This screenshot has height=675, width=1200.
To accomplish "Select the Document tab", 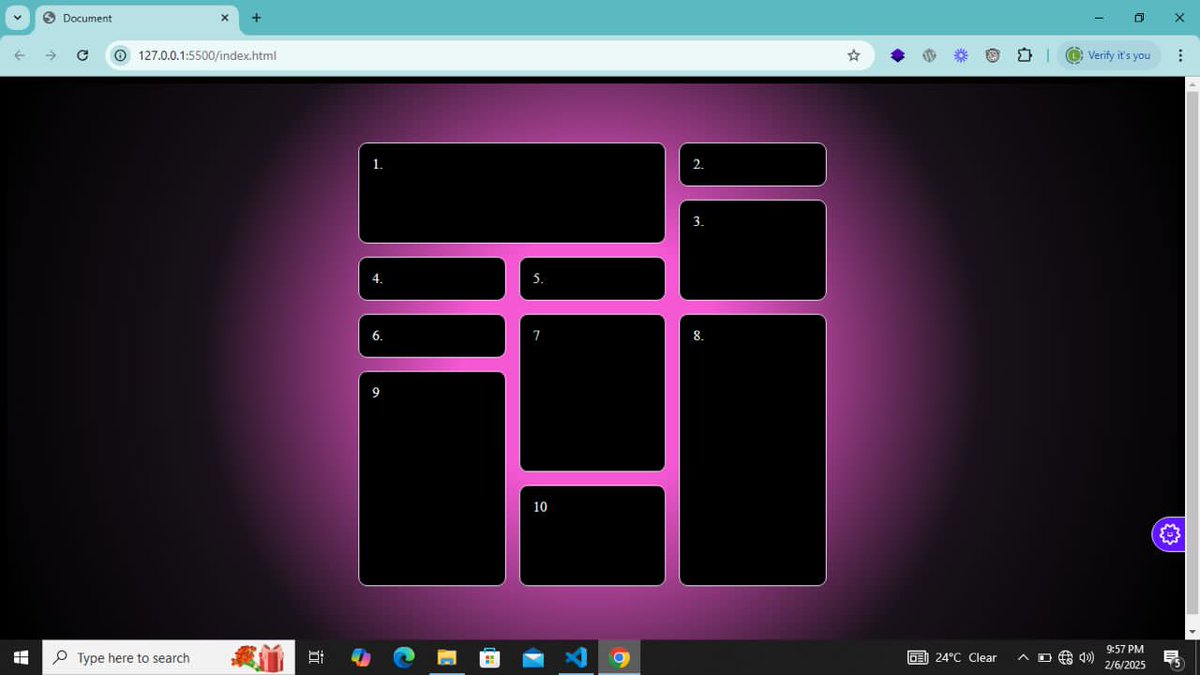I will coord(137,18).
